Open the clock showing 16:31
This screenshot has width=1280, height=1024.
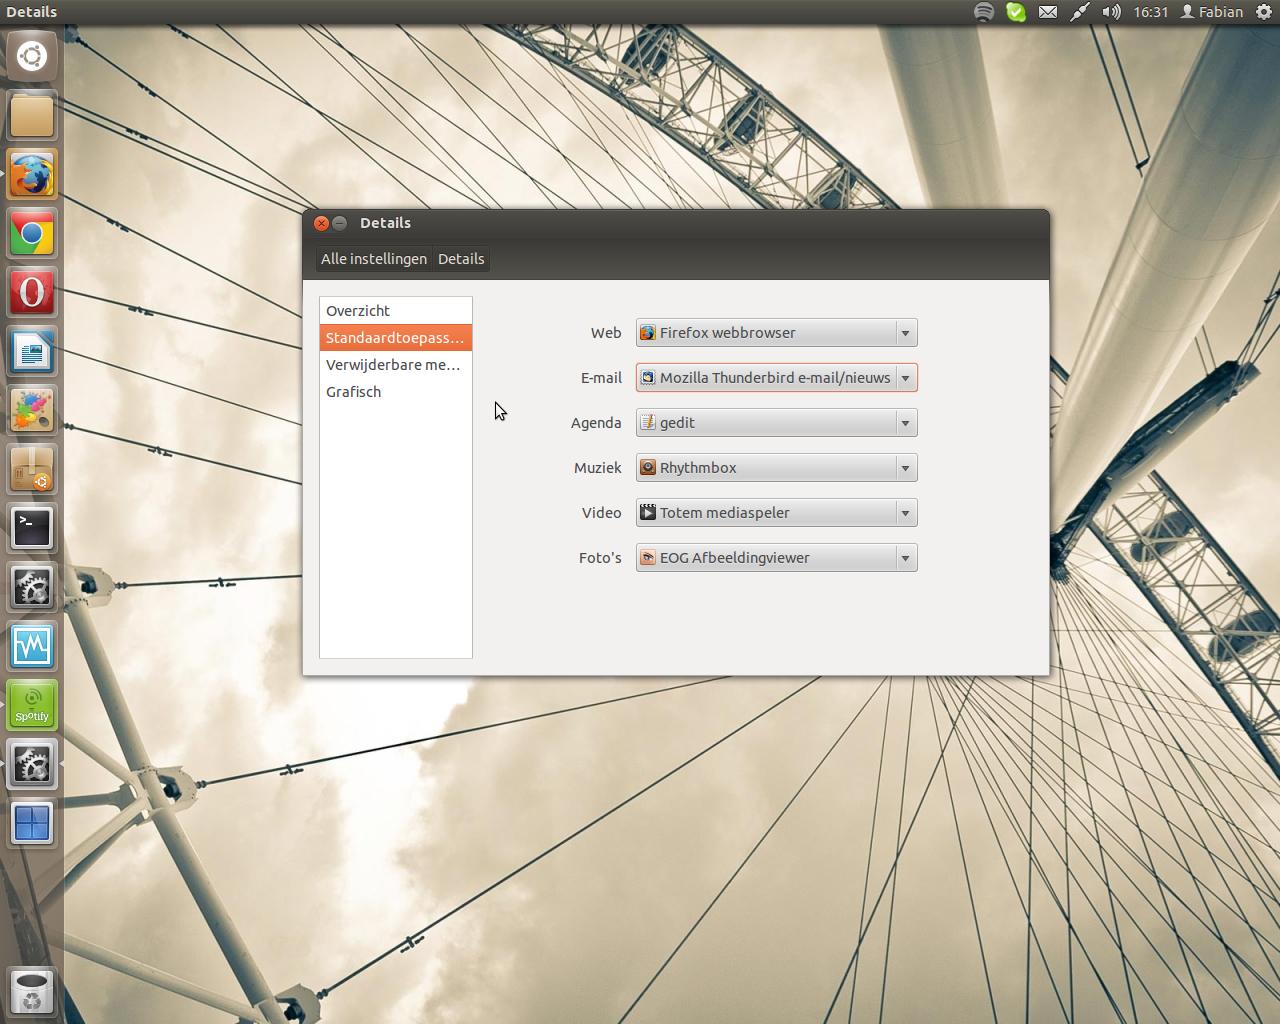pyautogui.click(x=1151, y=12)
